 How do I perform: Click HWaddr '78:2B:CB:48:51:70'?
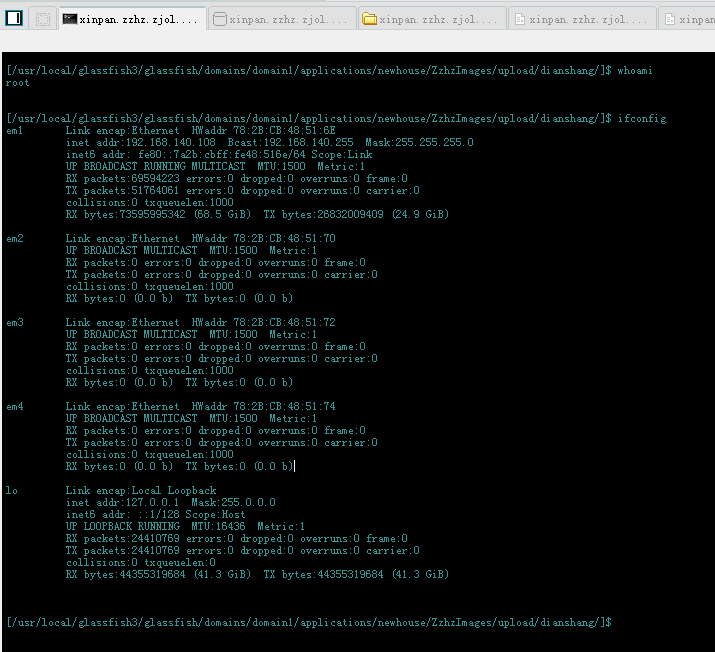coord(285,238)
